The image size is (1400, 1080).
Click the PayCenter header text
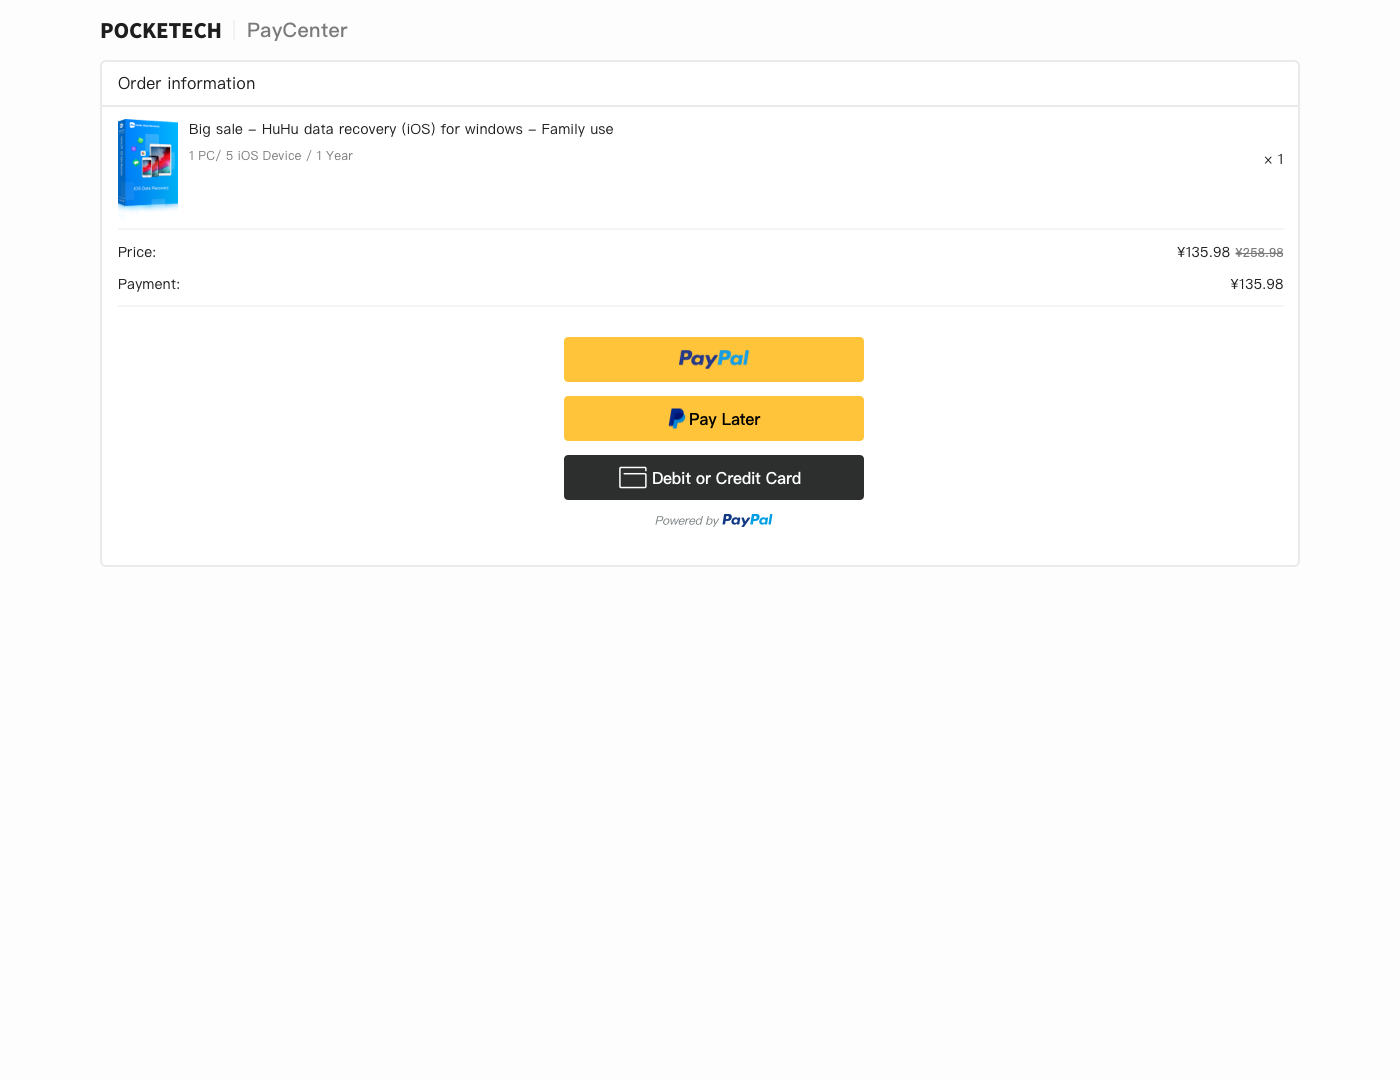(297, 31)
